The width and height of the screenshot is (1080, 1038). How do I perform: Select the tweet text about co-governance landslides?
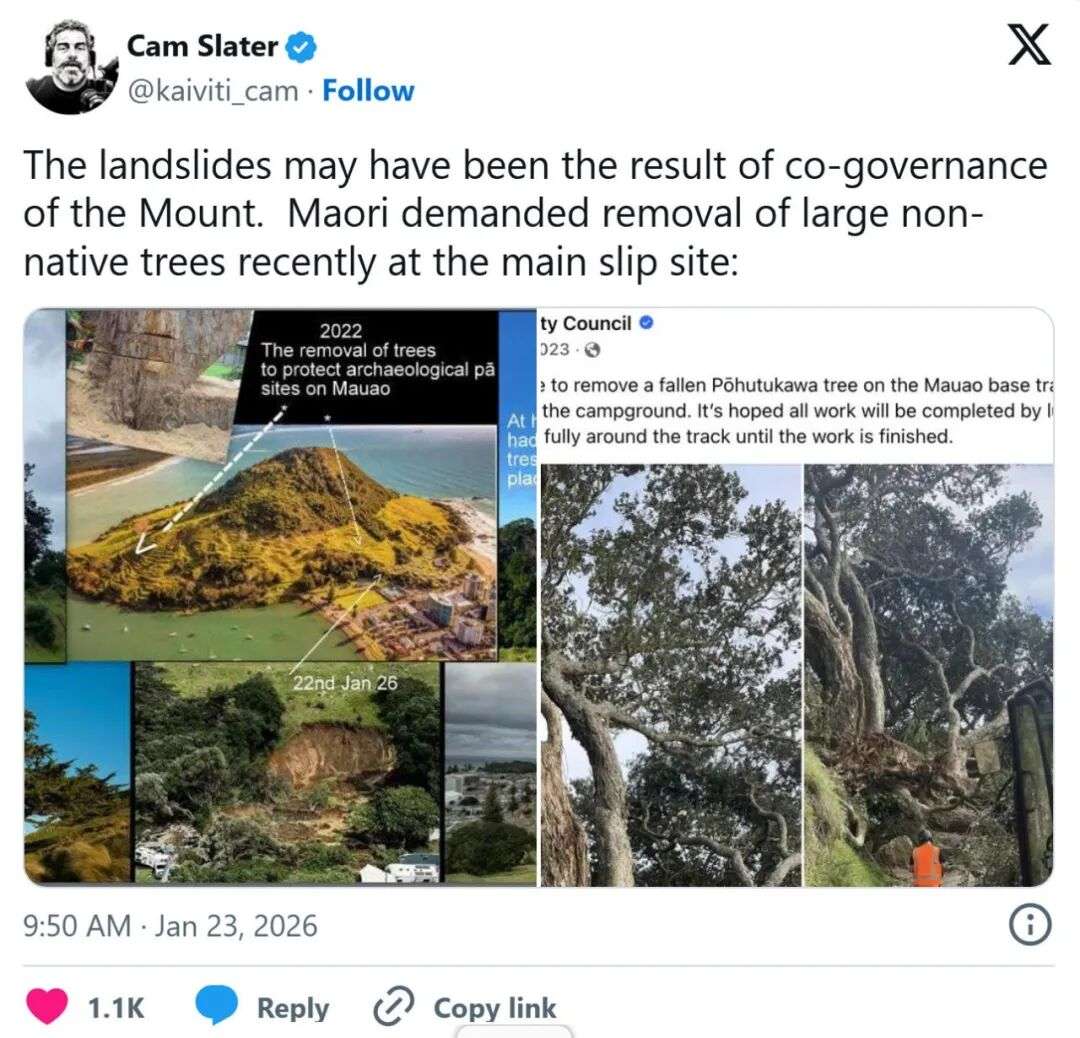[535, 213]
